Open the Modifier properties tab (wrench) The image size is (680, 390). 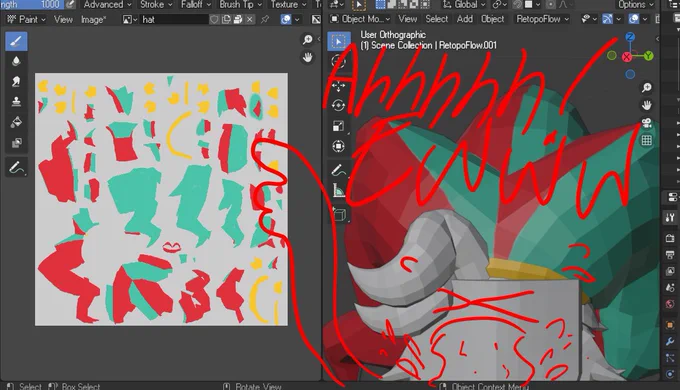tap(670, 341)
